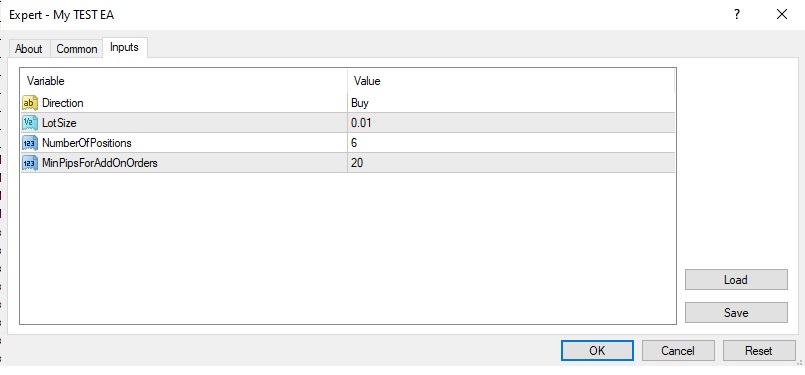805x375 pixels.
Task: Click the help question mark icon
Action: [737, 14]
